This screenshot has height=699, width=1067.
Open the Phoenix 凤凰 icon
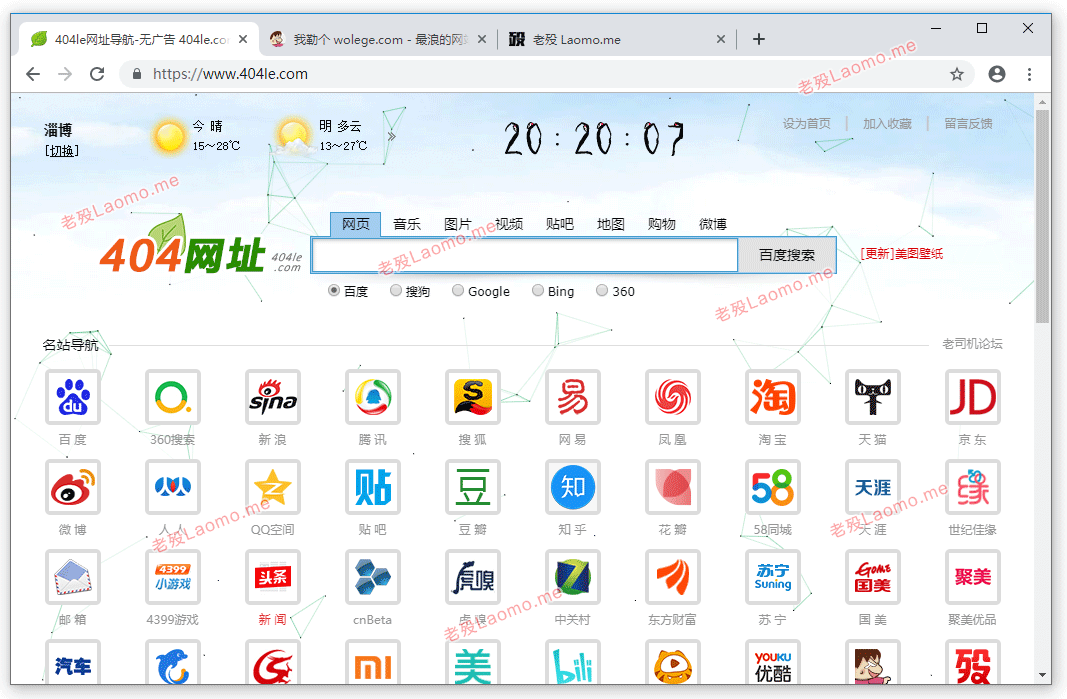673,397
